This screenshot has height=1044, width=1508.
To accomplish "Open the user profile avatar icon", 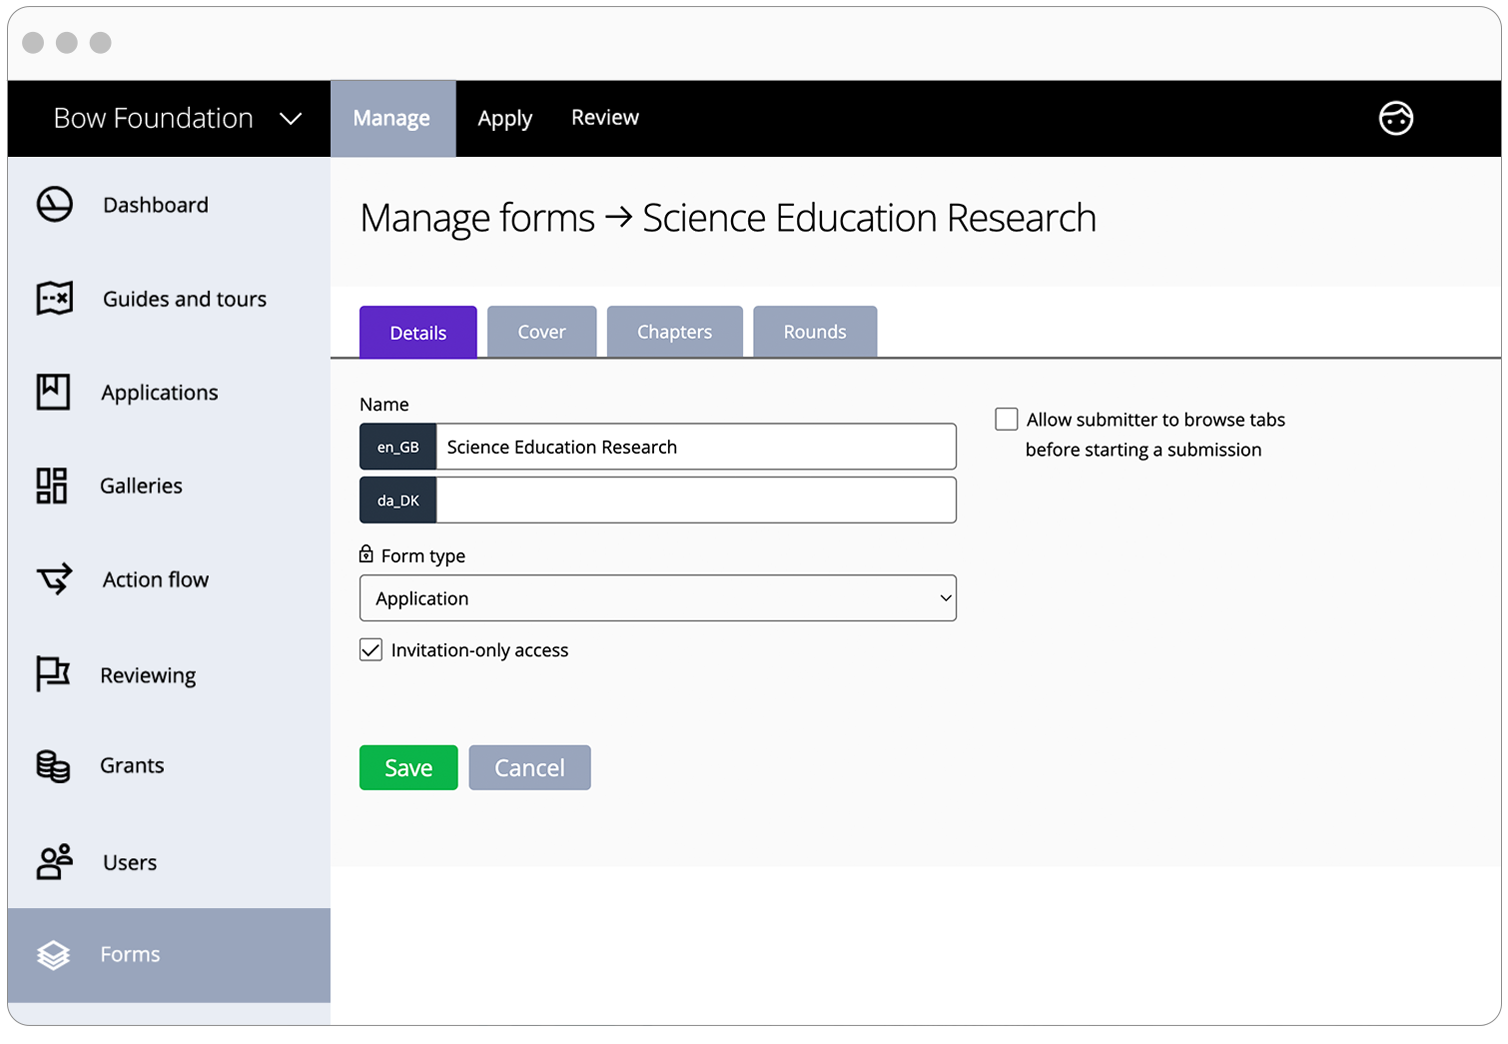I will click(1395, 119).
